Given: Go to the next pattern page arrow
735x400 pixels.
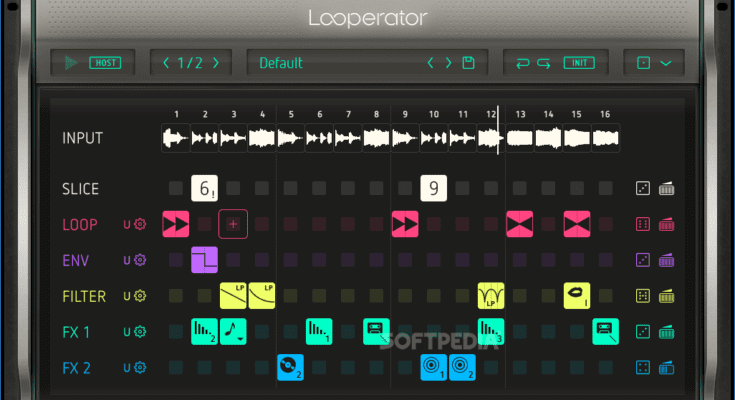Looking at the screenshot, I should 215,63.
